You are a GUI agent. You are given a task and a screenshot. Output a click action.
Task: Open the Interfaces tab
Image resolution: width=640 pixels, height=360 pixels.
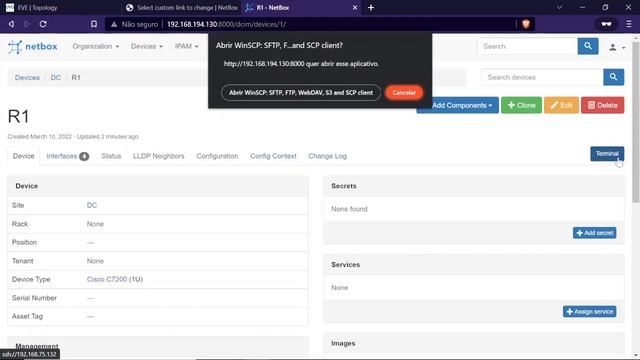pyautogui.click(x=67, y=156)
